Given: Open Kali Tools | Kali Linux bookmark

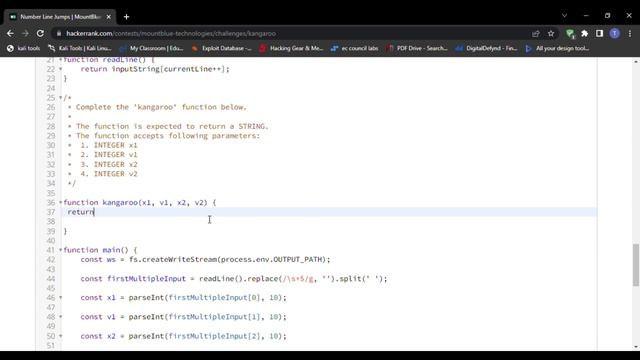Looking at the screenshot, I should (80, 48).
